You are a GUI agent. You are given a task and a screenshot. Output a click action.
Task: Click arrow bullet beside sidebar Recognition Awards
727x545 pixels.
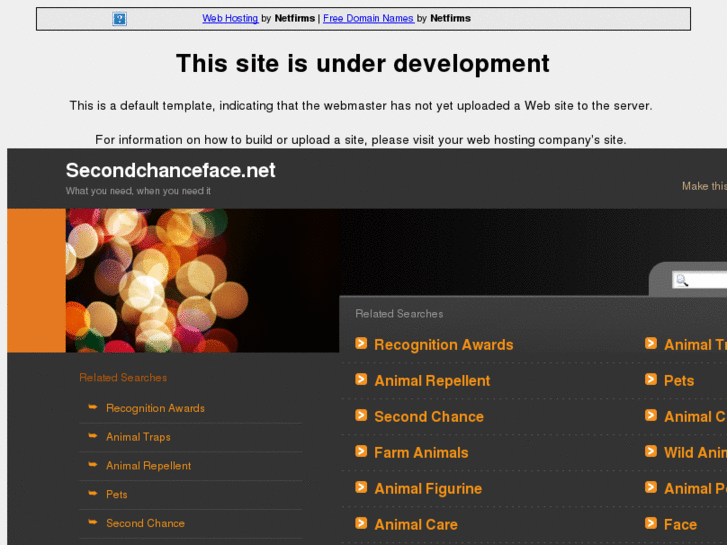click(x=93, y=407)
